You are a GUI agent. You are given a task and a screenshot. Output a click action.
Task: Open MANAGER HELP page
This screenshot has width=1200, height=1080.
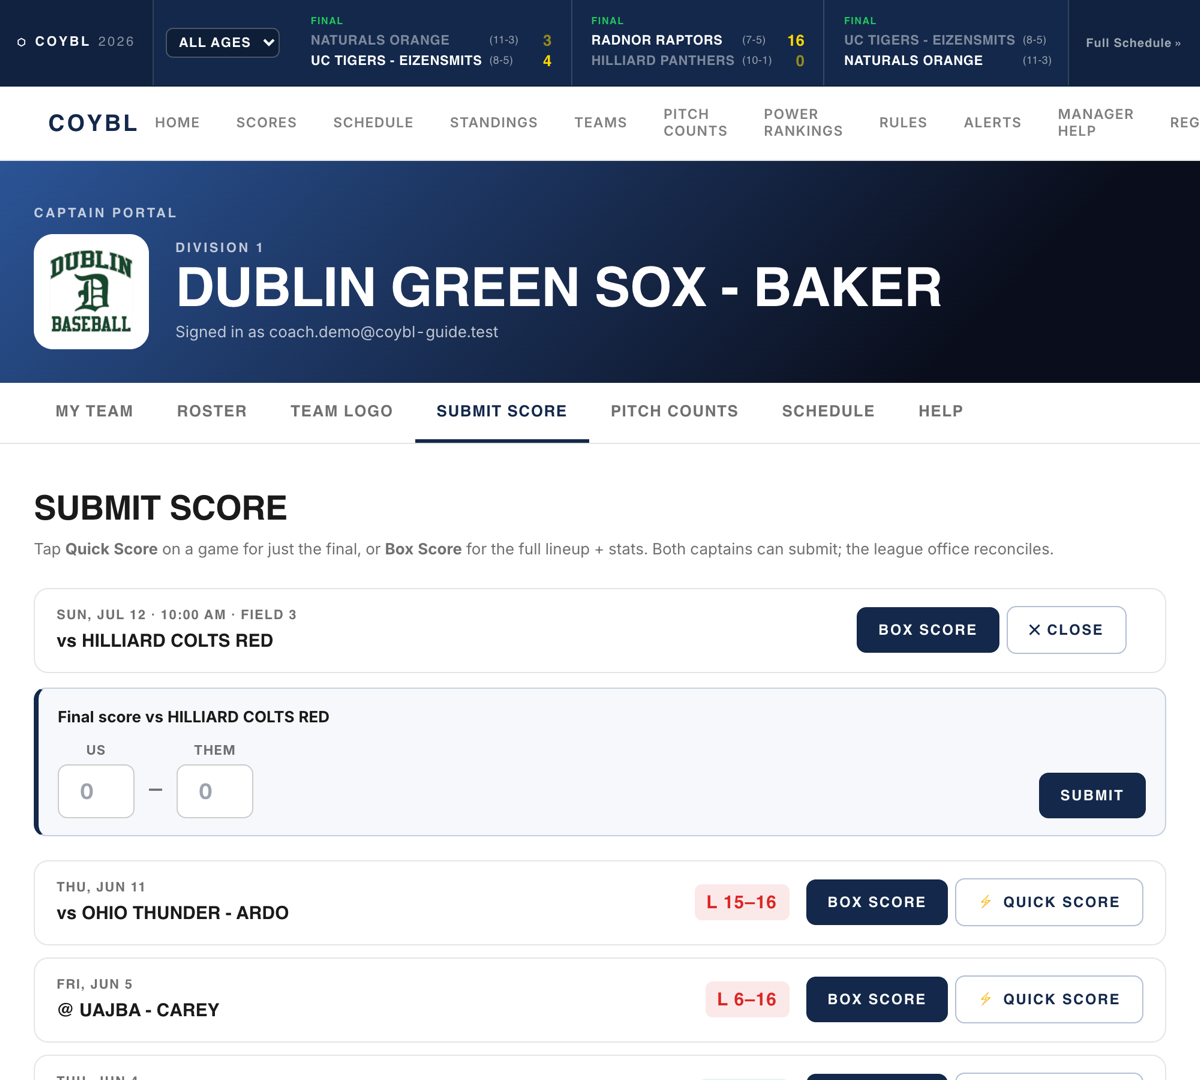1095,123
